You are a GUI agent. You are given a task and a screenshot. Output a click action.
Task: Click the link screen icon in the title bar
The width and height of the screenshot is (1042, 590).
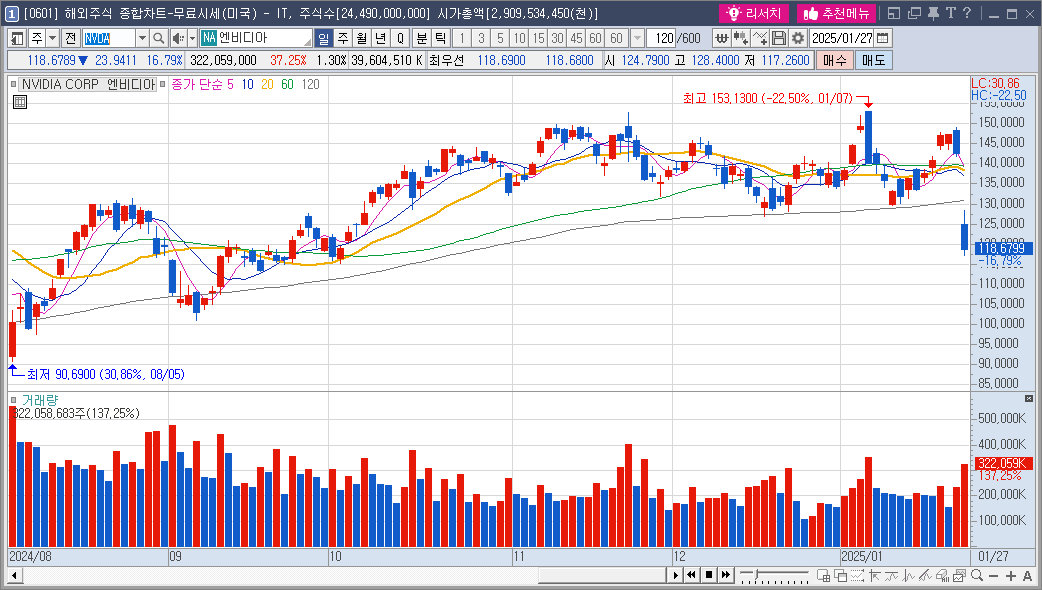(x=894, y=13)
